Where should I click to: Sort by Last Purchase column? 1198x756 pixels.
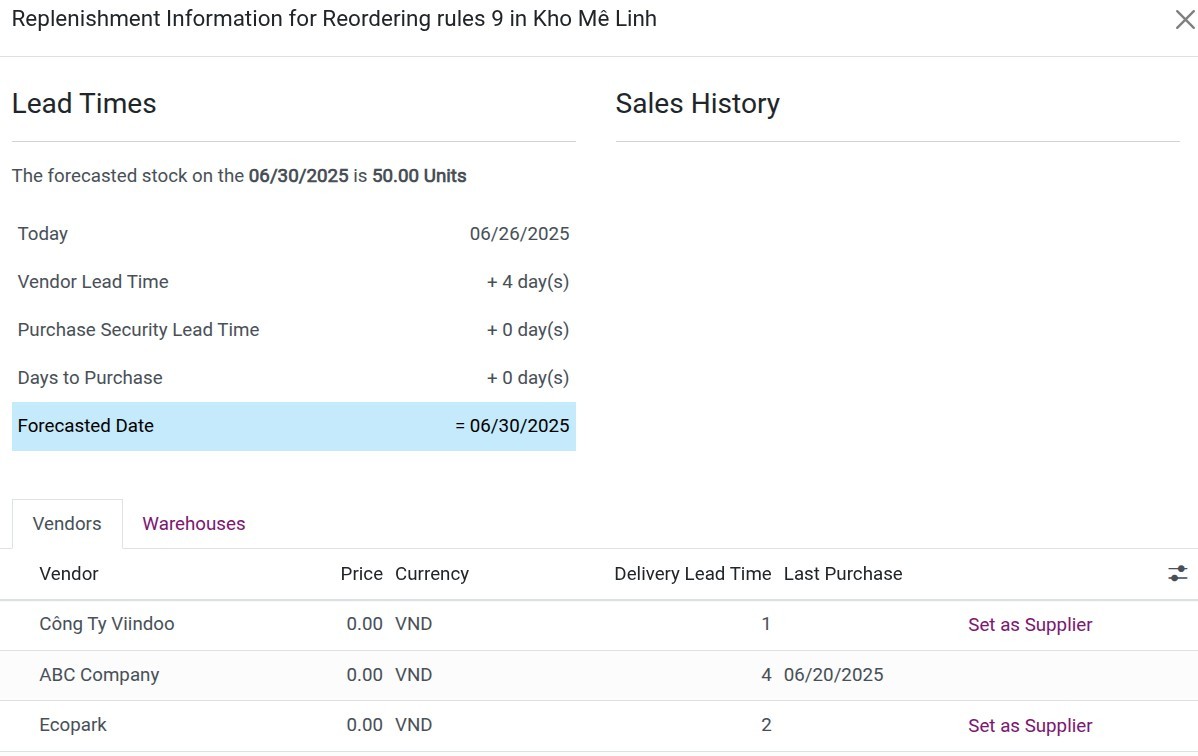[x=842, y=574]
